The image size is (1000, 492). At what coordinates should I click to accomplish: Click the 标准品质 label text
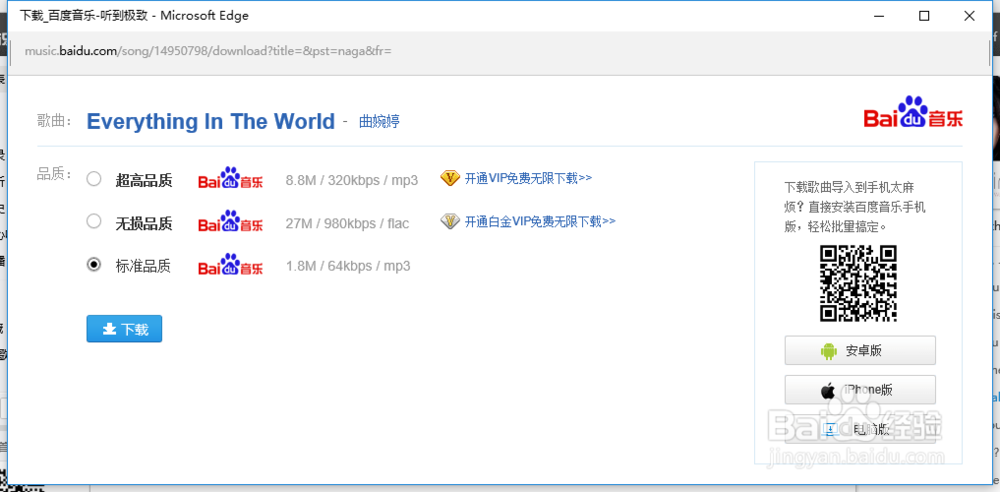(x=143, y=266)
